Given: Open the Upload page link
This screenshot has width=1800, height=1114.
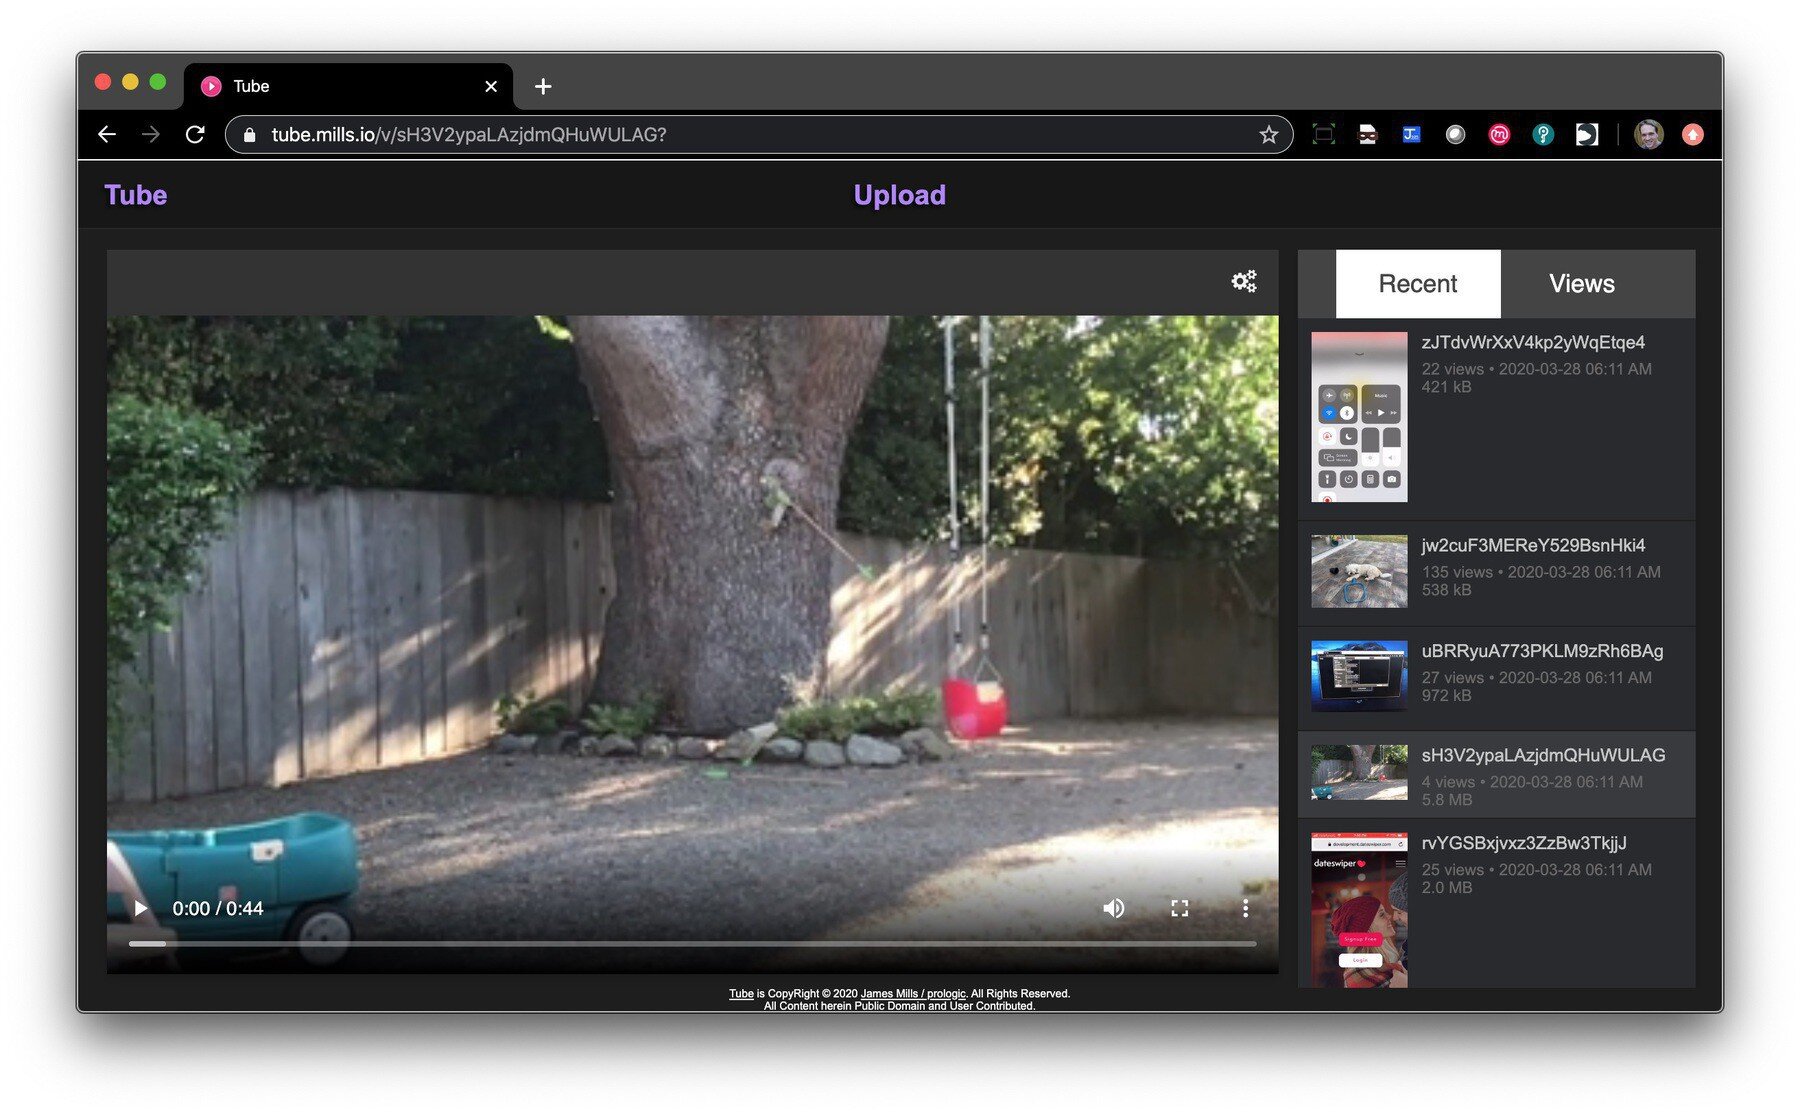Looking at the screenshot, I should (899, 195).
